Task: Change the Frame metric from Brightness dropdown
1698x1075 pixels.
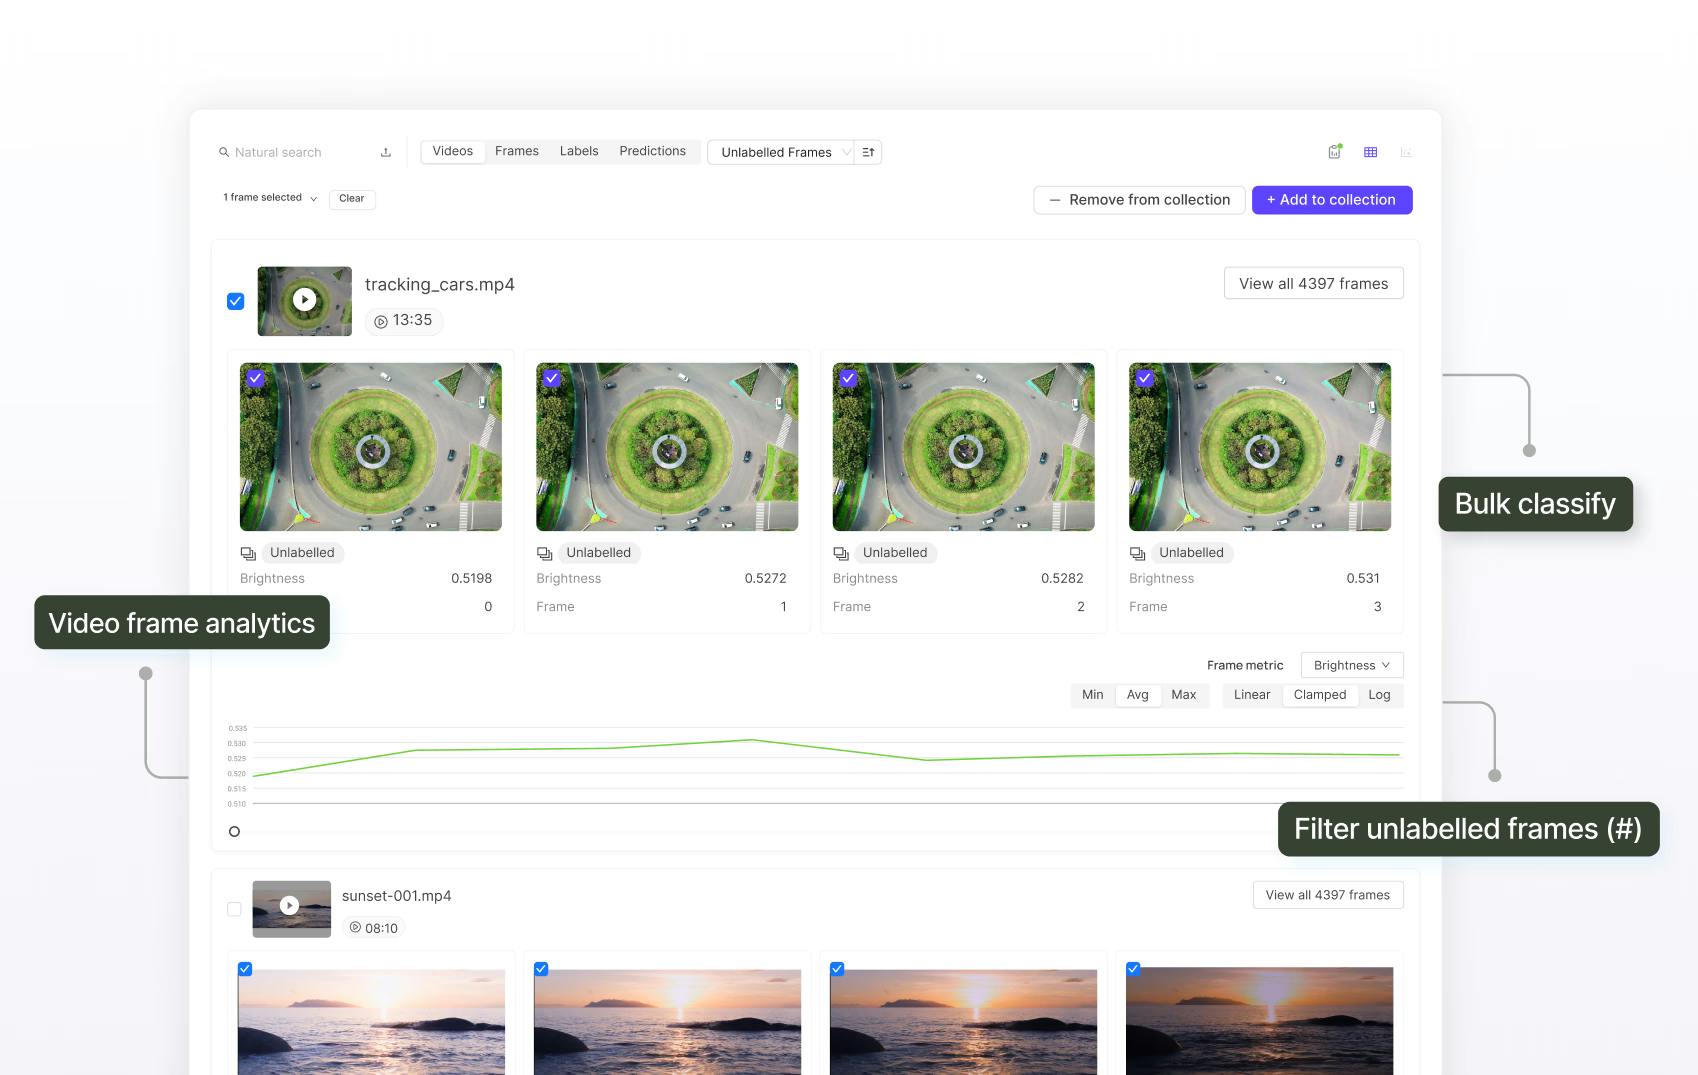Action: pos(1350,664)
